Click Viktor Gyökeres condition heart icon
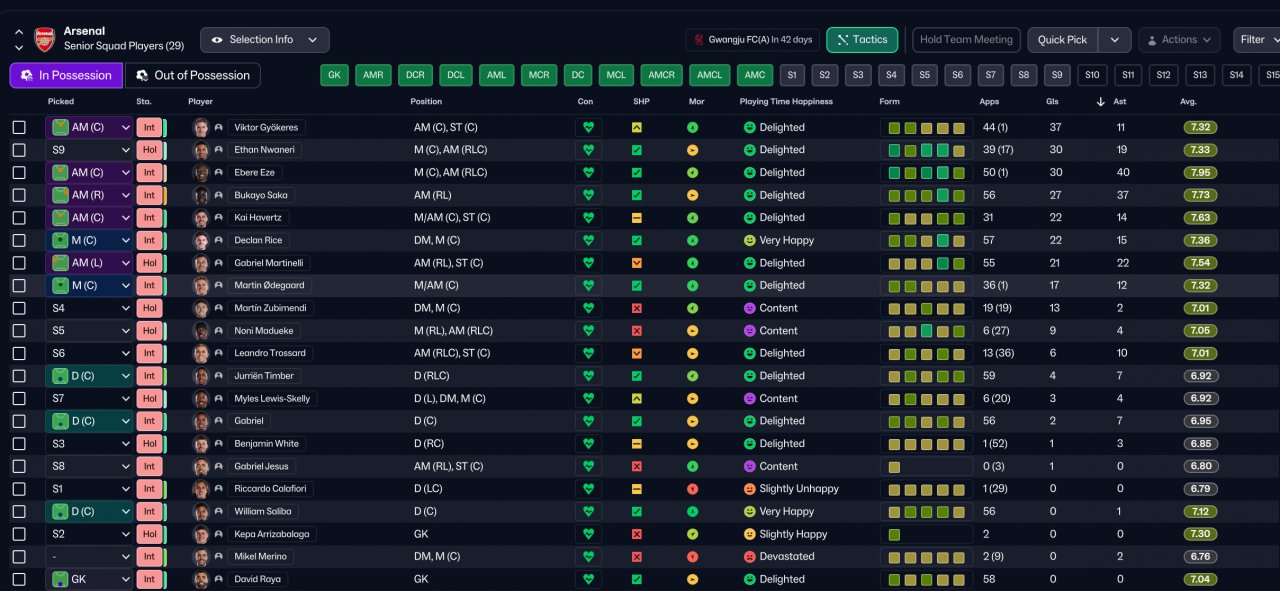The height and width of the screenshot is (591, 1280). (x=589, y=127)
